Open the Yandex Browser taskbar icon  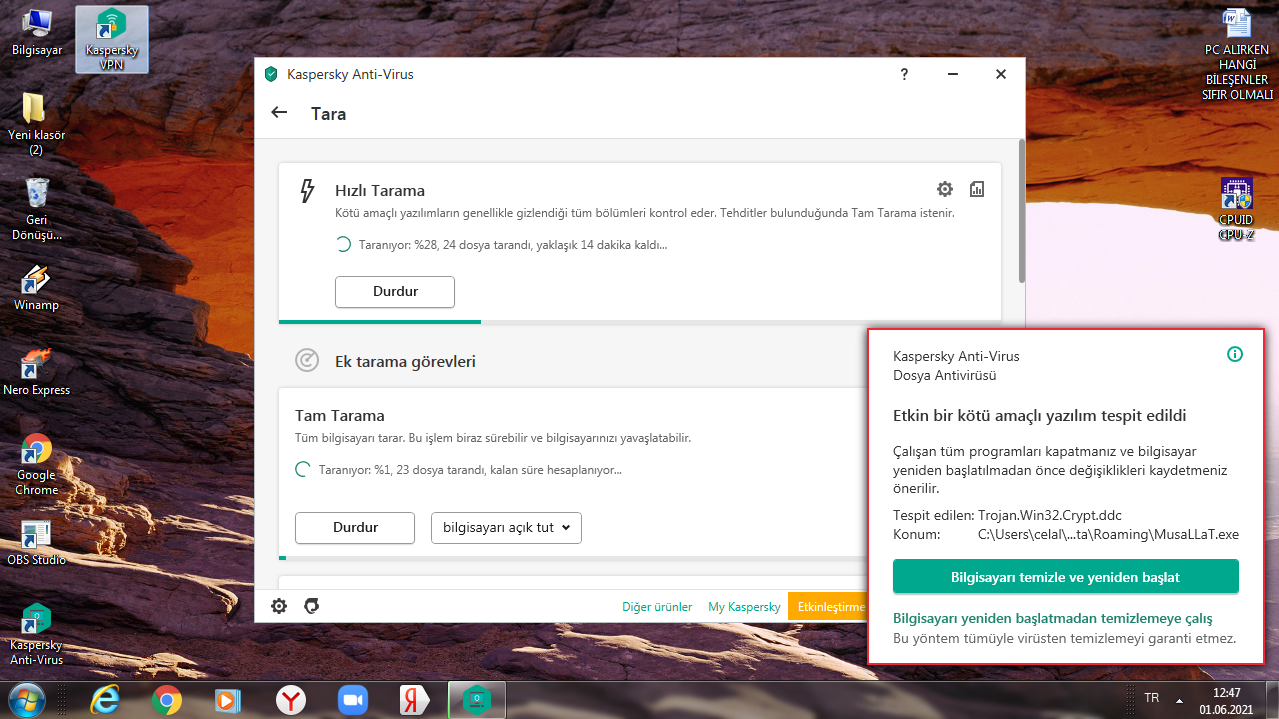(x=290, y=700)
